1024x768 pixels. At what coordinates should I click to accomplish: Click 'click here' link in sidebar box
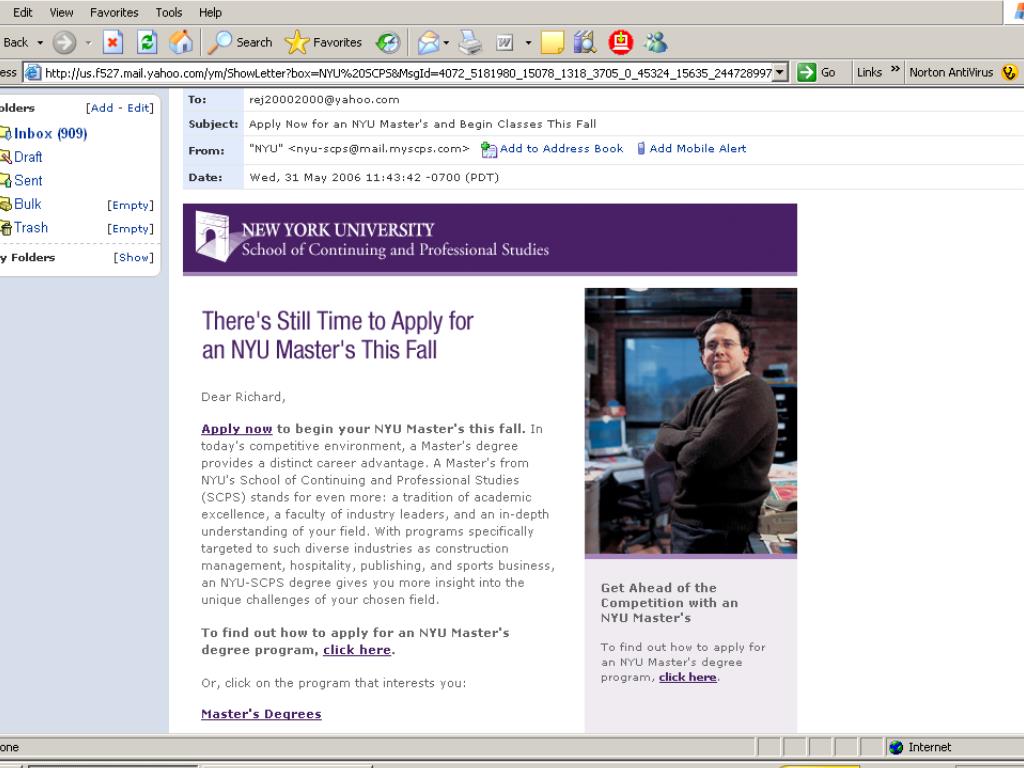click(x=688, y=677)
